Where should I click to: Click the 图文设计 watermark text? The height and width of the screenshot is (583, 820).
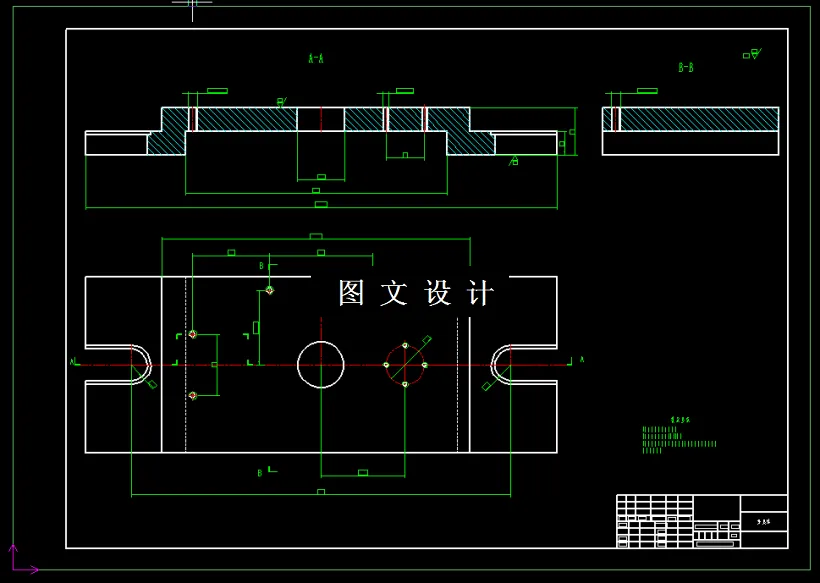(413, 290)
